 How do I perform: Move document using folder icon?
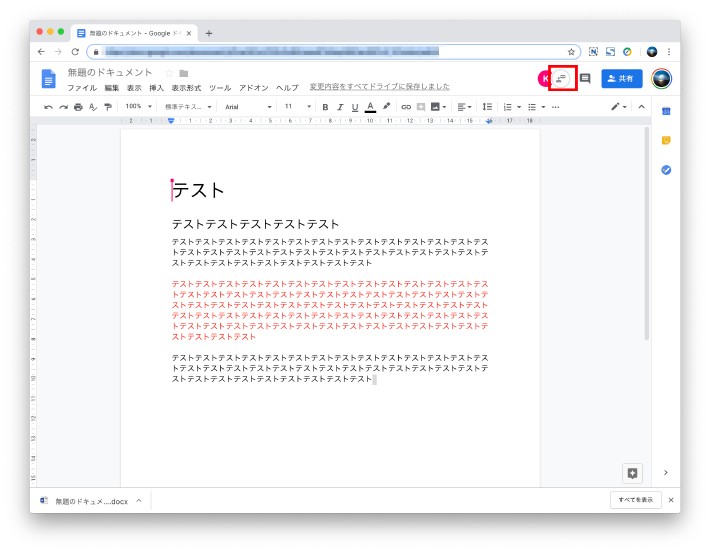point(183,73)
